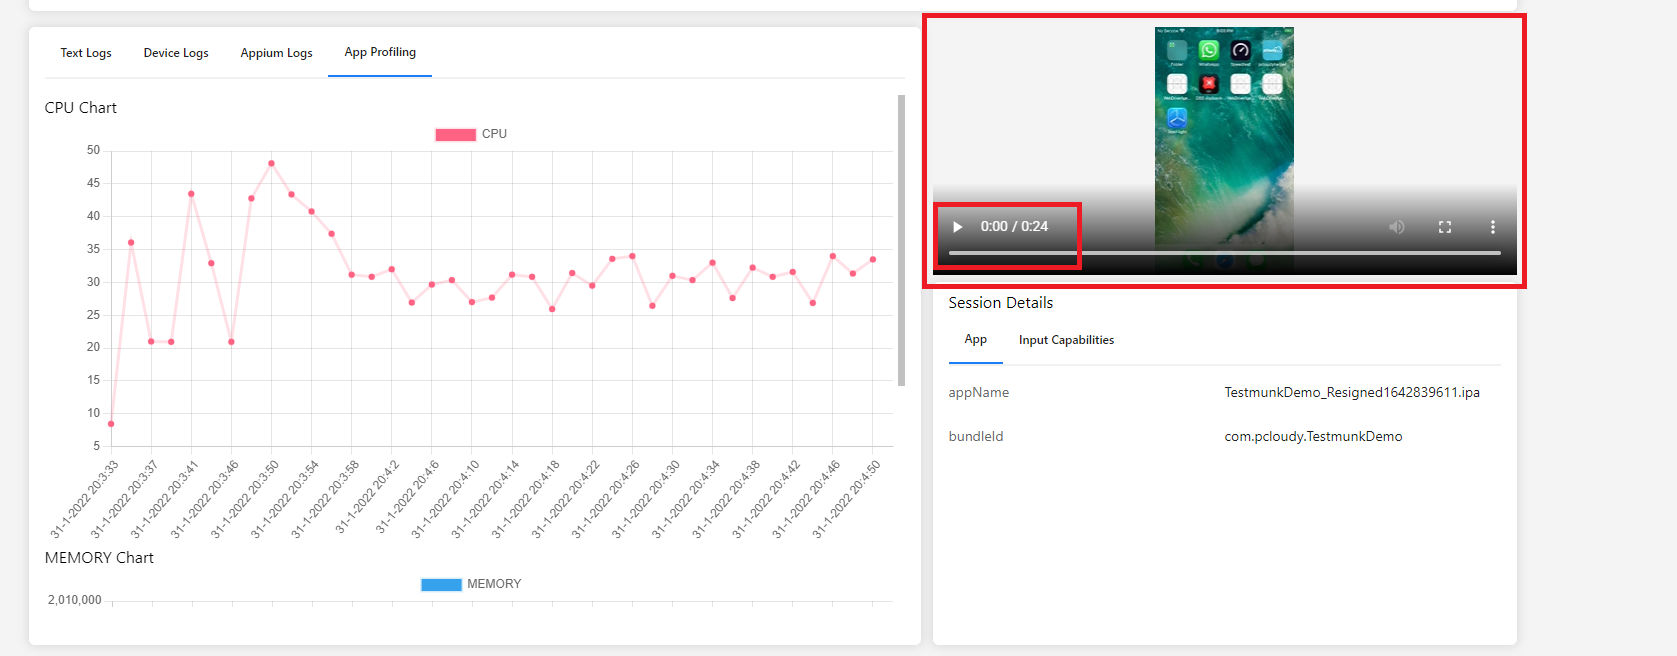Enter fullscreen mode on the video
Viewport: 1677px width, 656px height.
(x=1444, y=227)
